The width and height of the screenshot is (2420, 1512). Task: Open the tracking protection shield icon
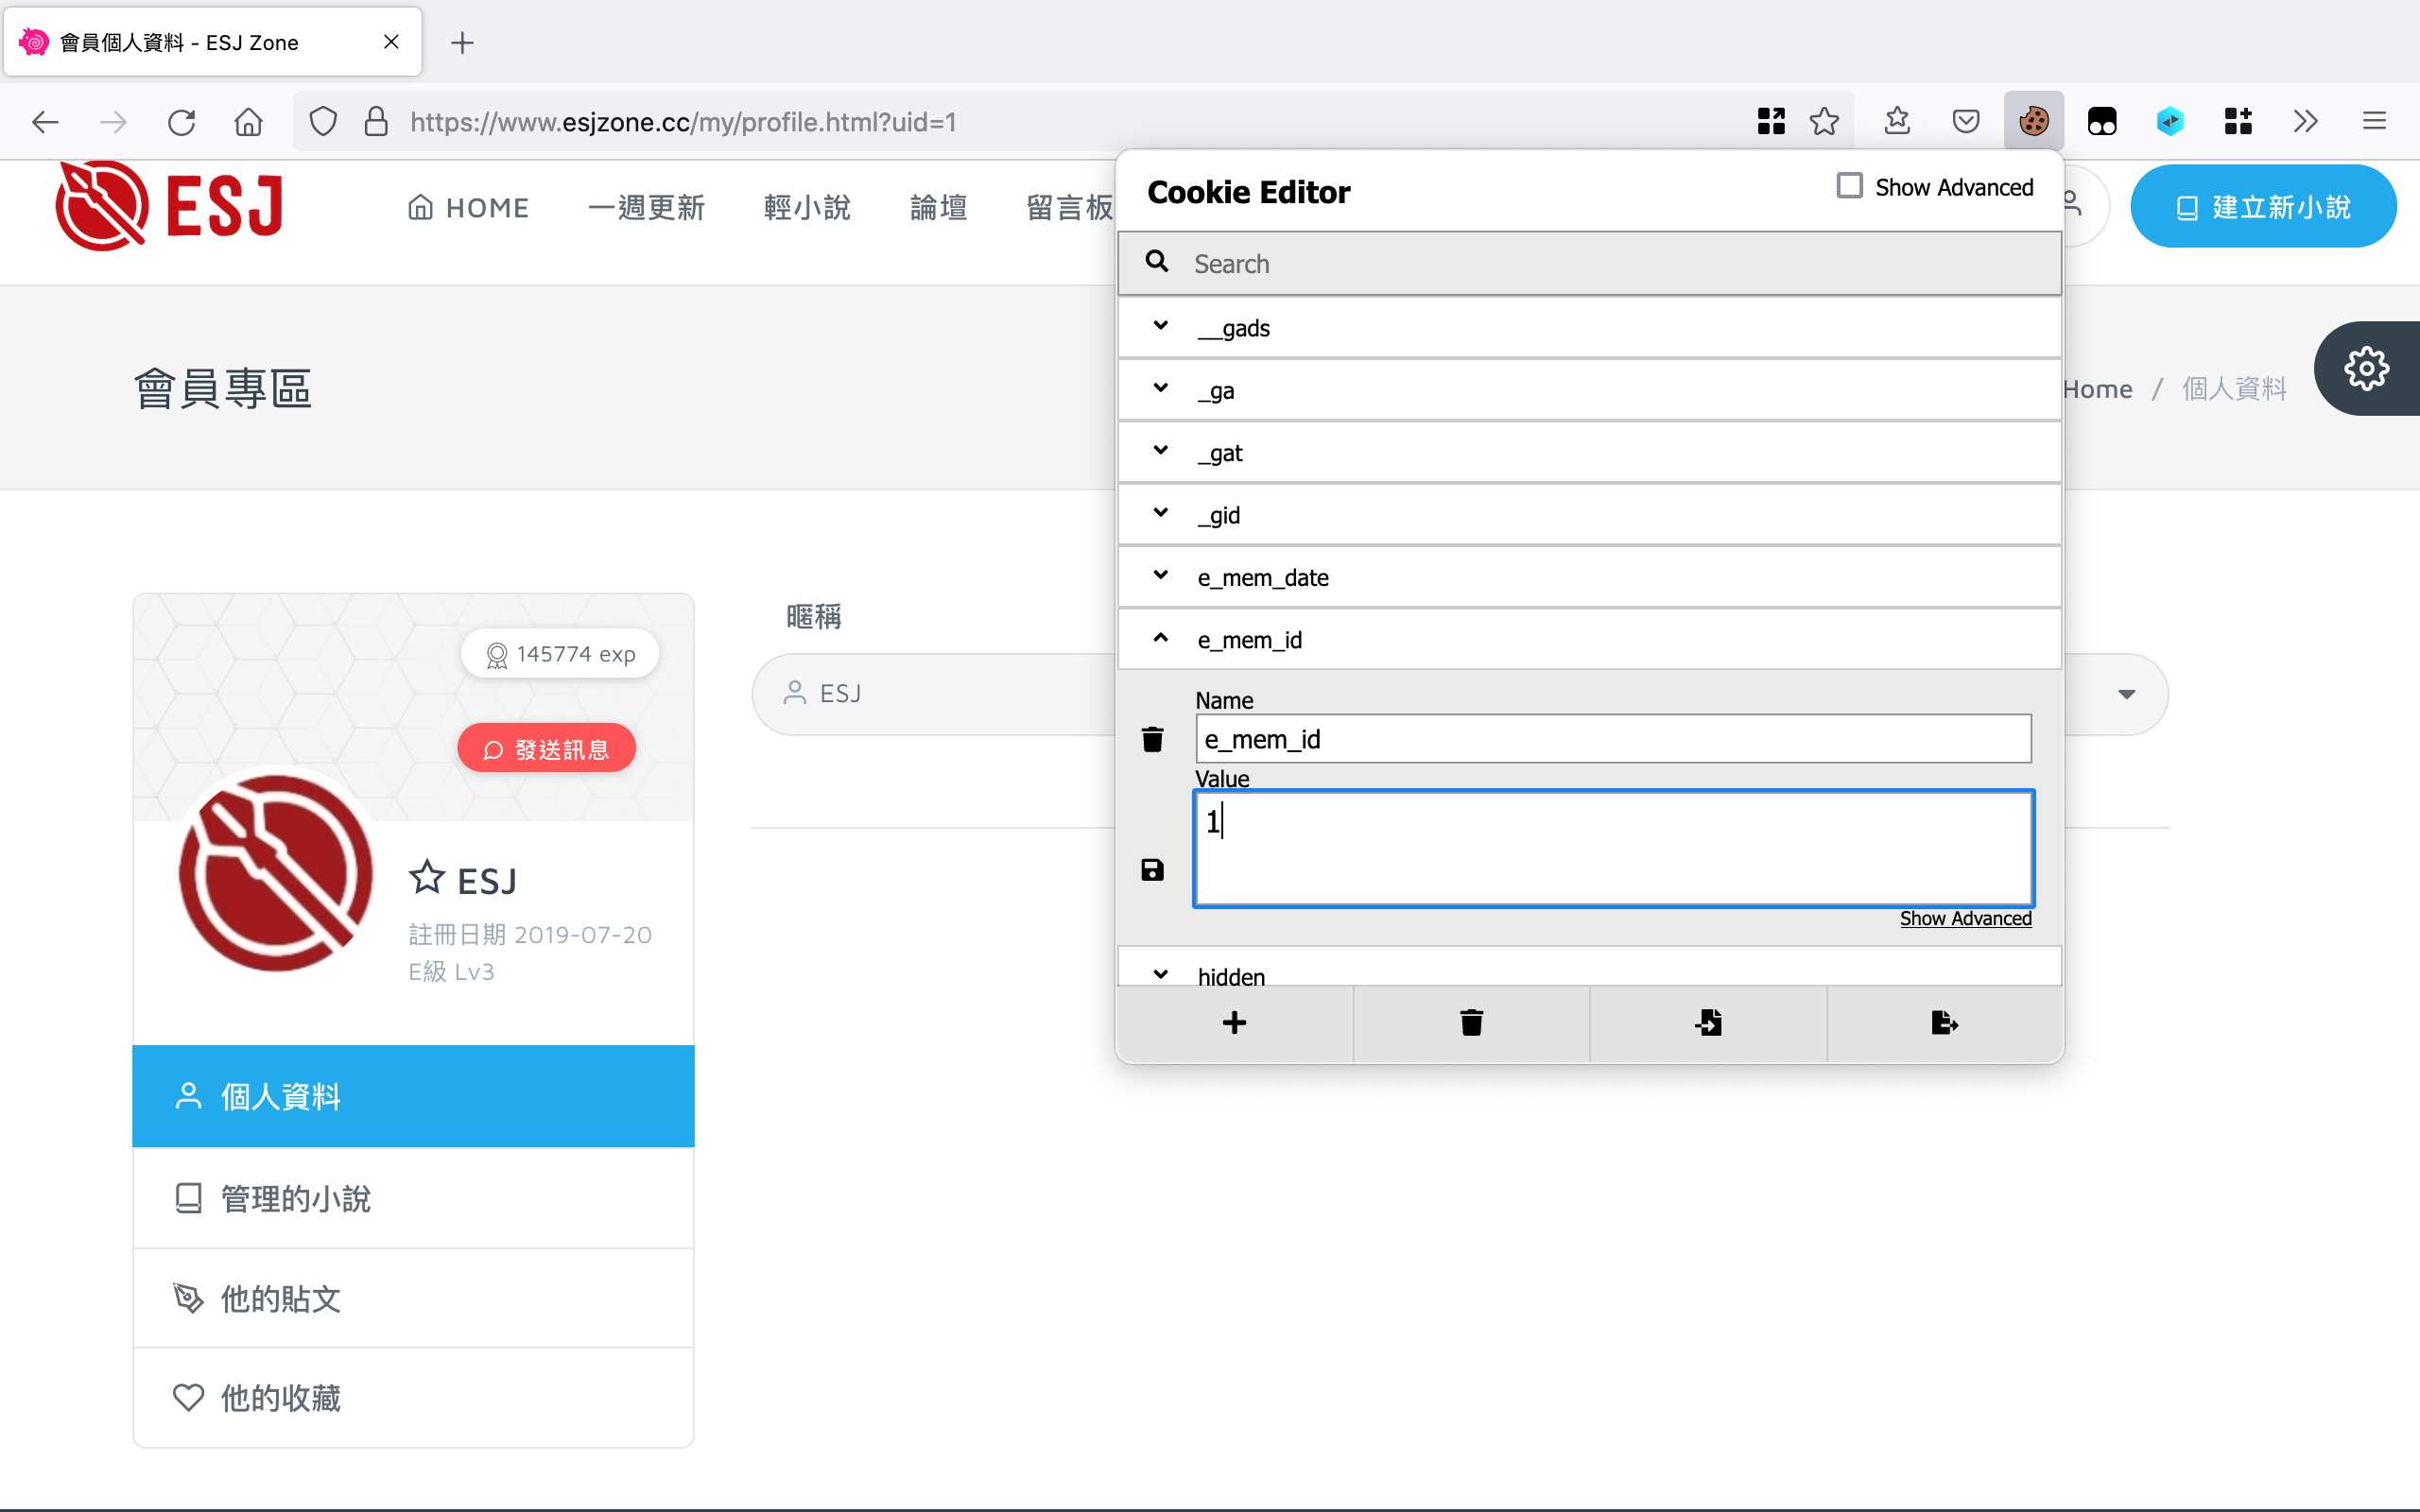[323, 122]
